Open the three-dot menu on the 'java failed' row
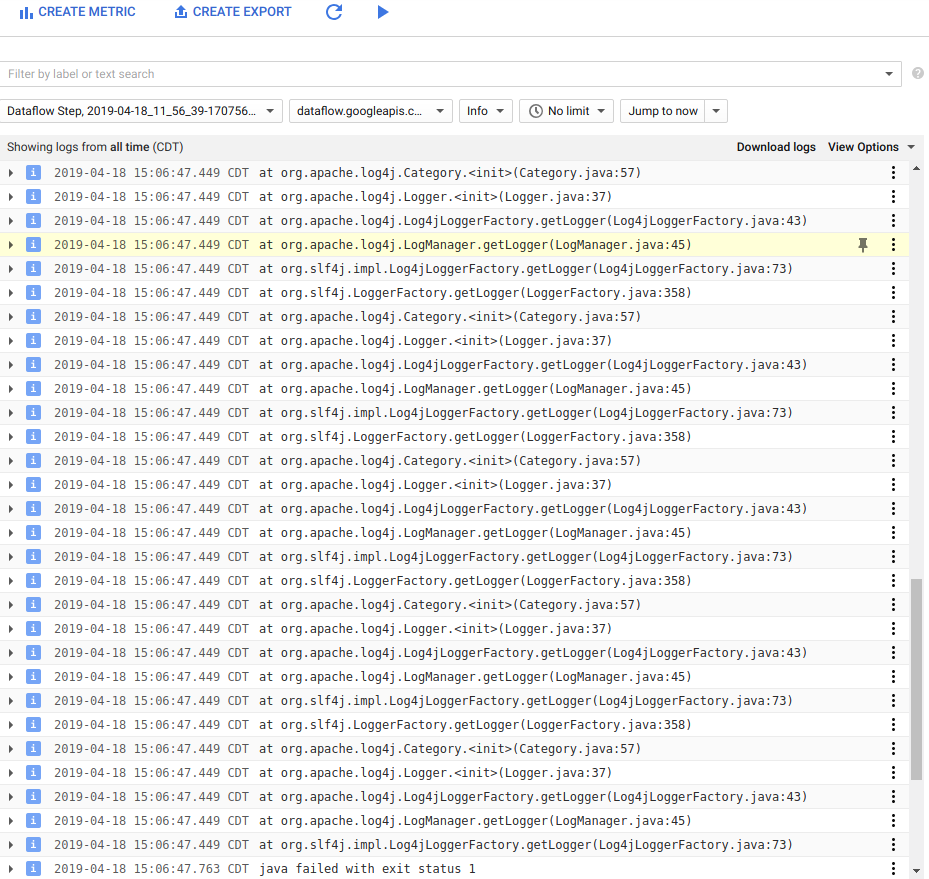The width and height of the screenshot is (929, 879). [893, 869]
